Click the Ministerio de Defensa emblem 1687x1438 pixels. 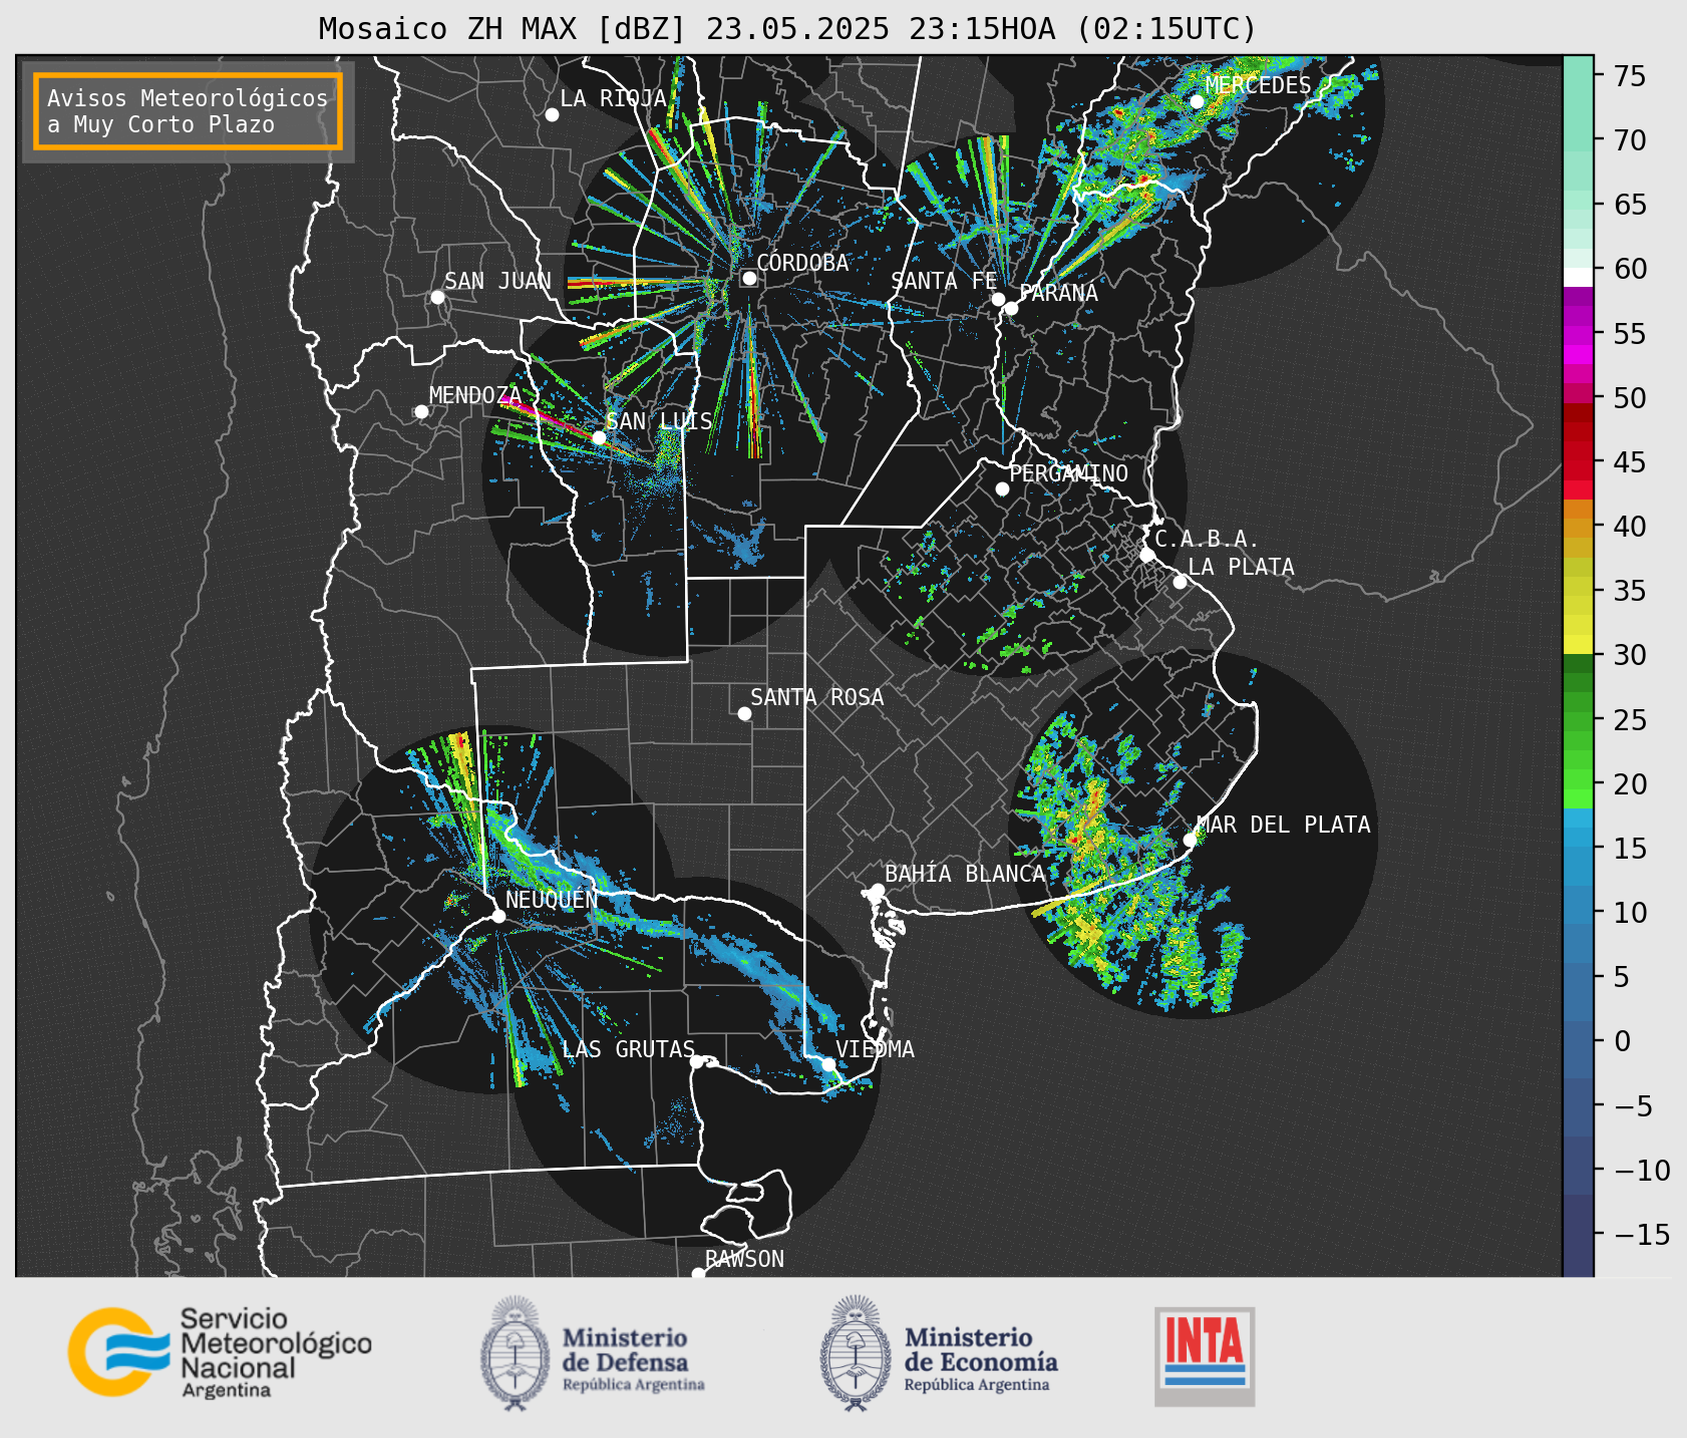click(515, 1353)
